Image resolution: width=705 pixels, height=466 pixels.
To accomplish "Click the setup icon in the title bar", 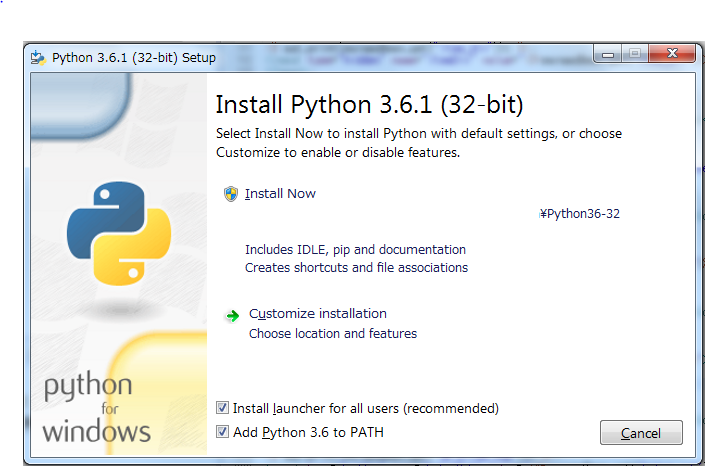I will click(38, 58).
